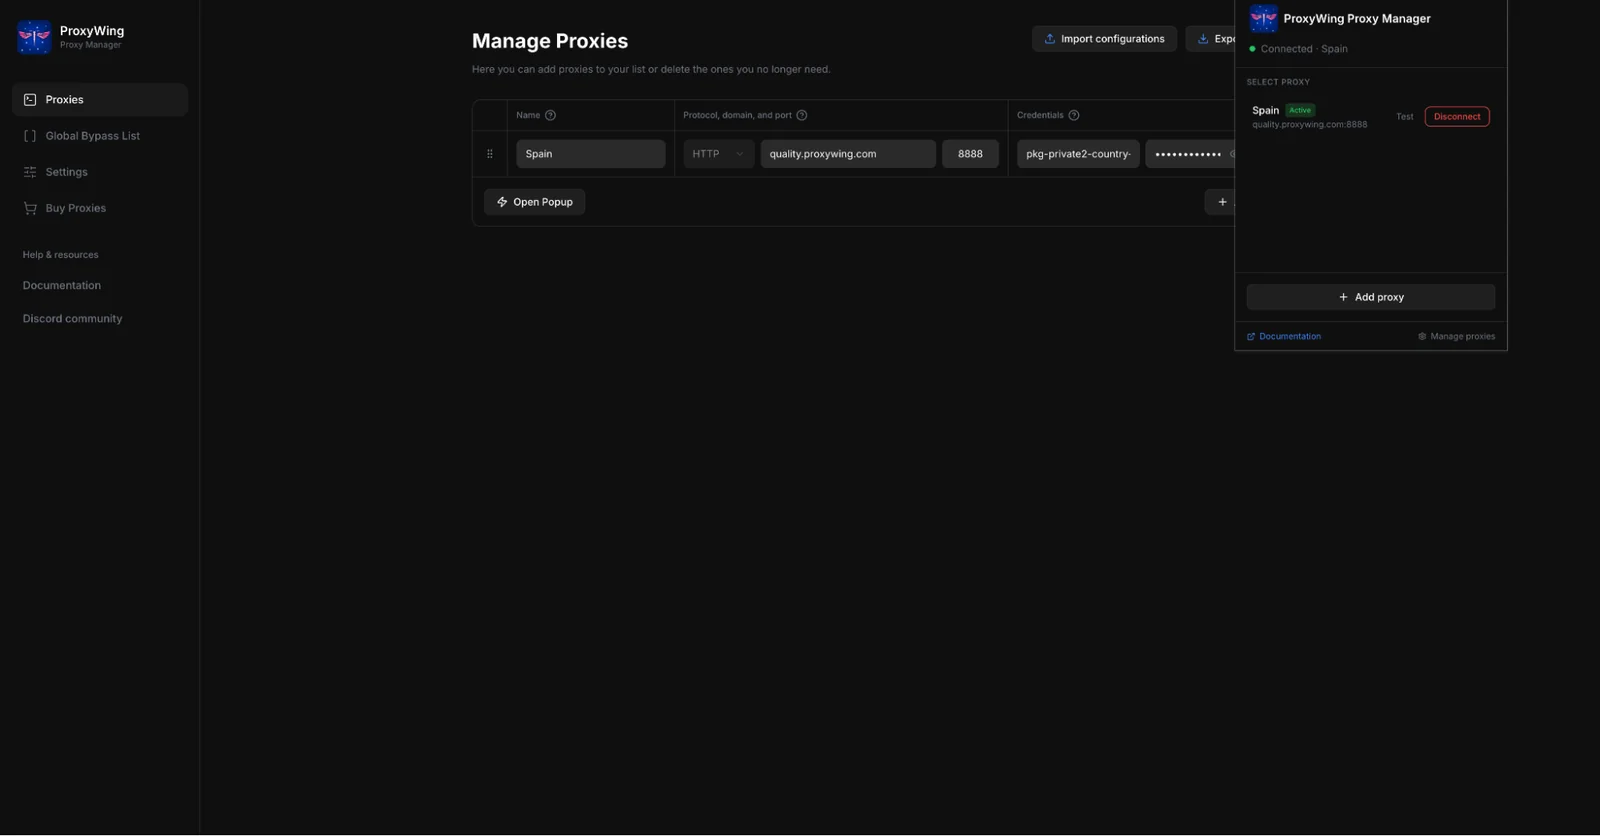Click the 8888 port field
This screenshot has height=836, width=1600.
(x=970, y=154)
